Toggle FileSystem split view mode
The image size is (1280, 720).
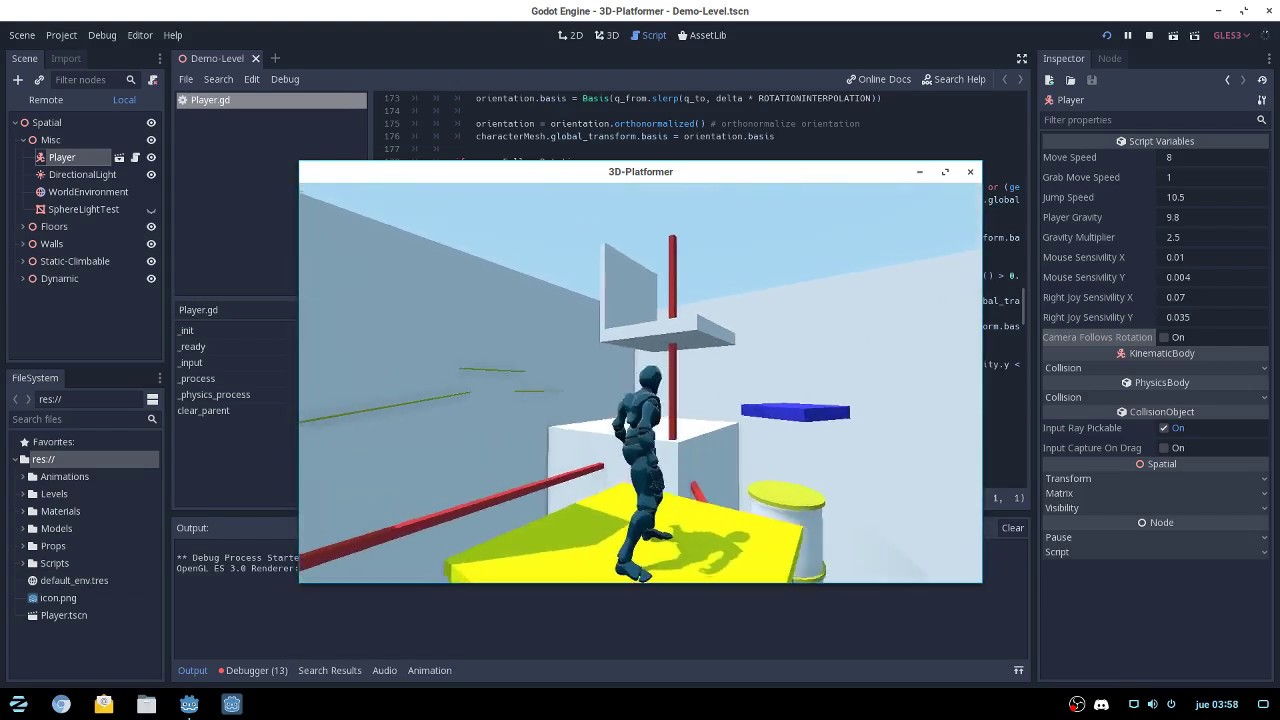click(x=152, y=399)
